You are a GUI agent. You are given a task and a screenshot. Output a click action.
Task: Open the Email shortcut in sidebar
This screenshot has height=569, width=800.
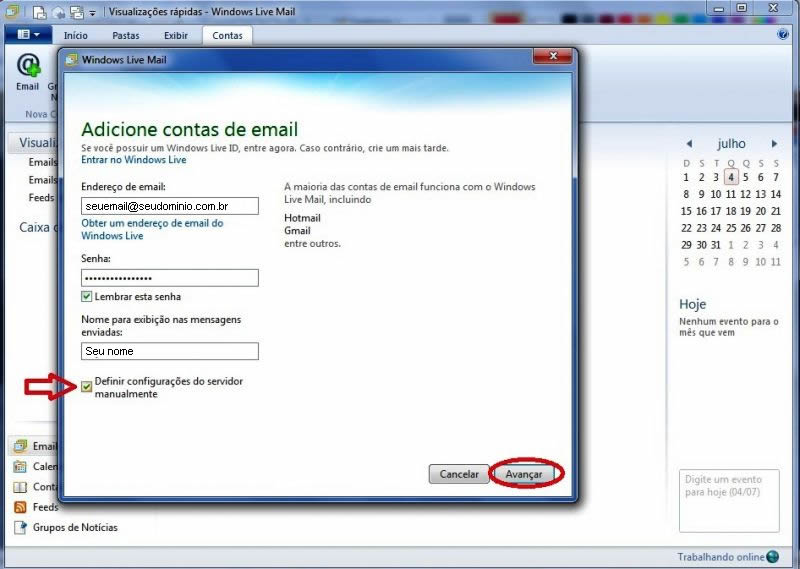pos(36,446)
